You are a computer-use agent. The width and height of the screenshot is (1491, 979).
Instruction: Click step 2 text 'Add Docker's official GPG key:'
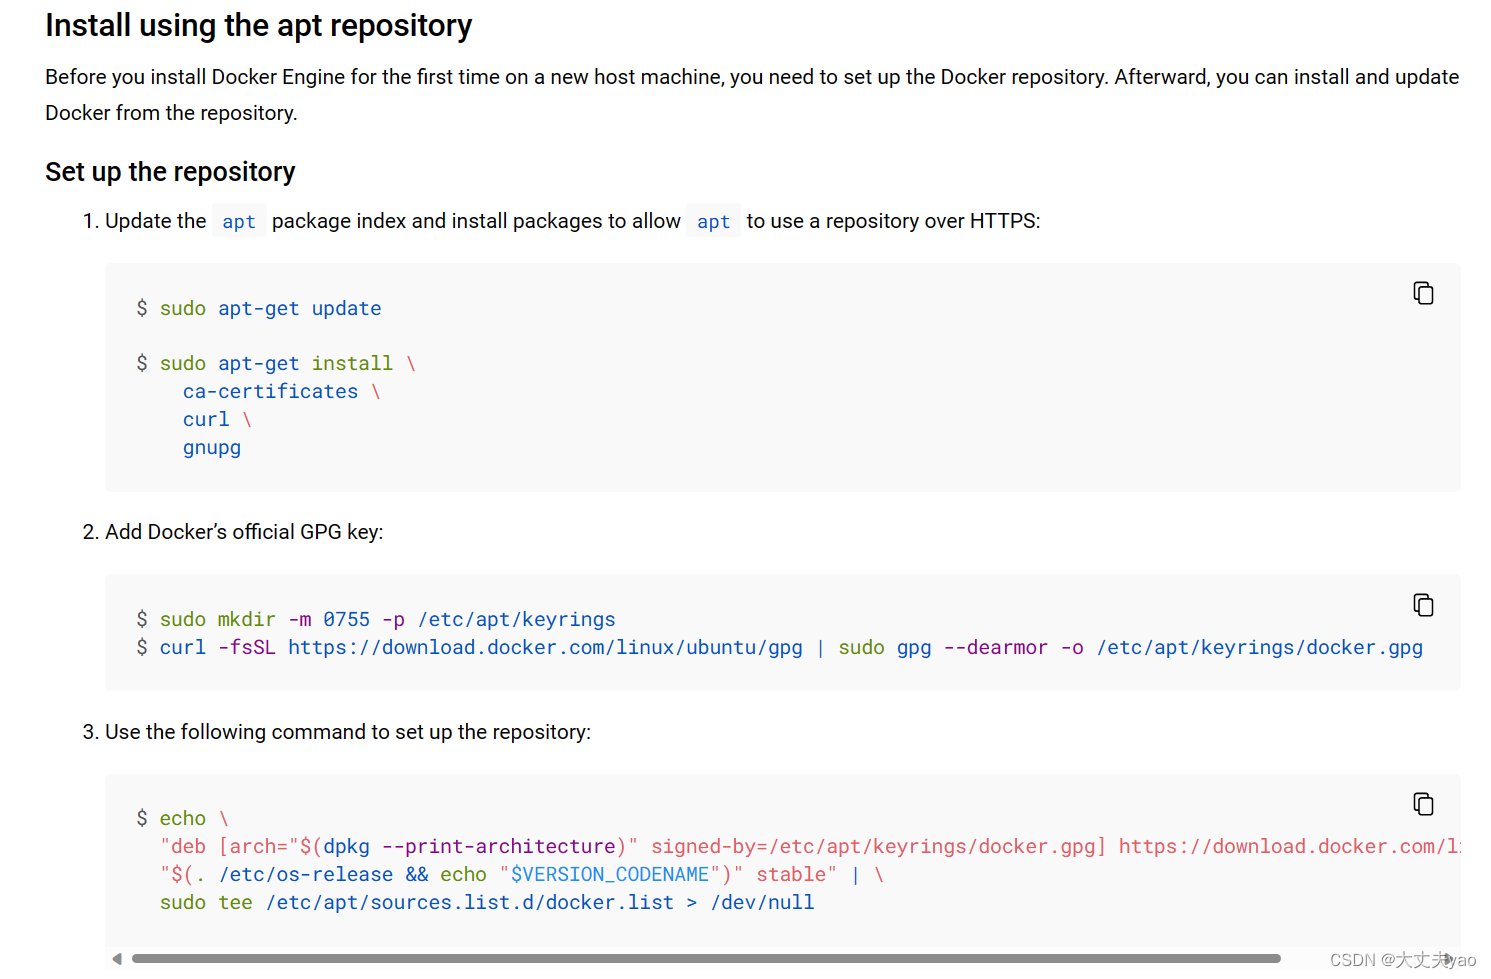[x=244, y=532]
